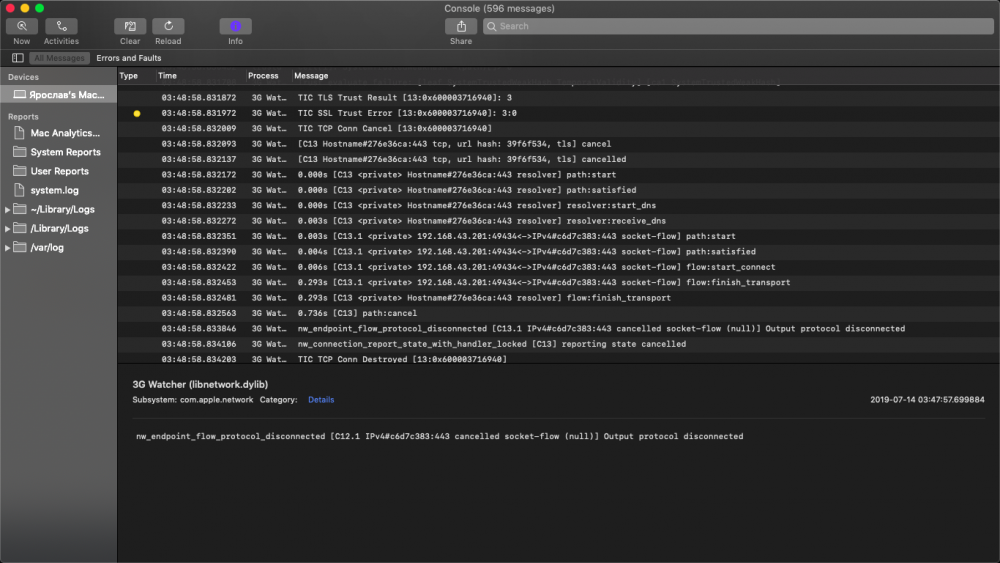Switch to Errors and Faults filter
The width and height of the screenshot is (1000, 563).
click(128, 58)
